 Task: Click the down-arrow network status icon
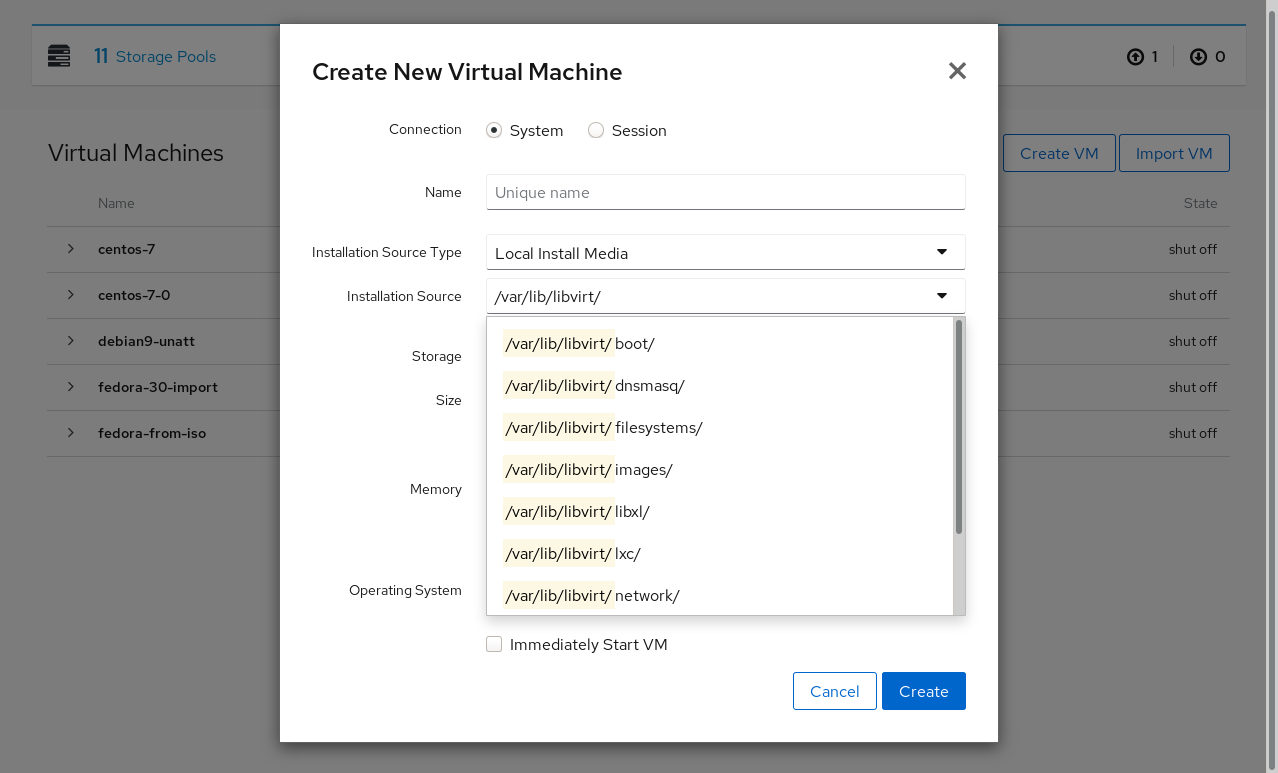pos(1198,57)
